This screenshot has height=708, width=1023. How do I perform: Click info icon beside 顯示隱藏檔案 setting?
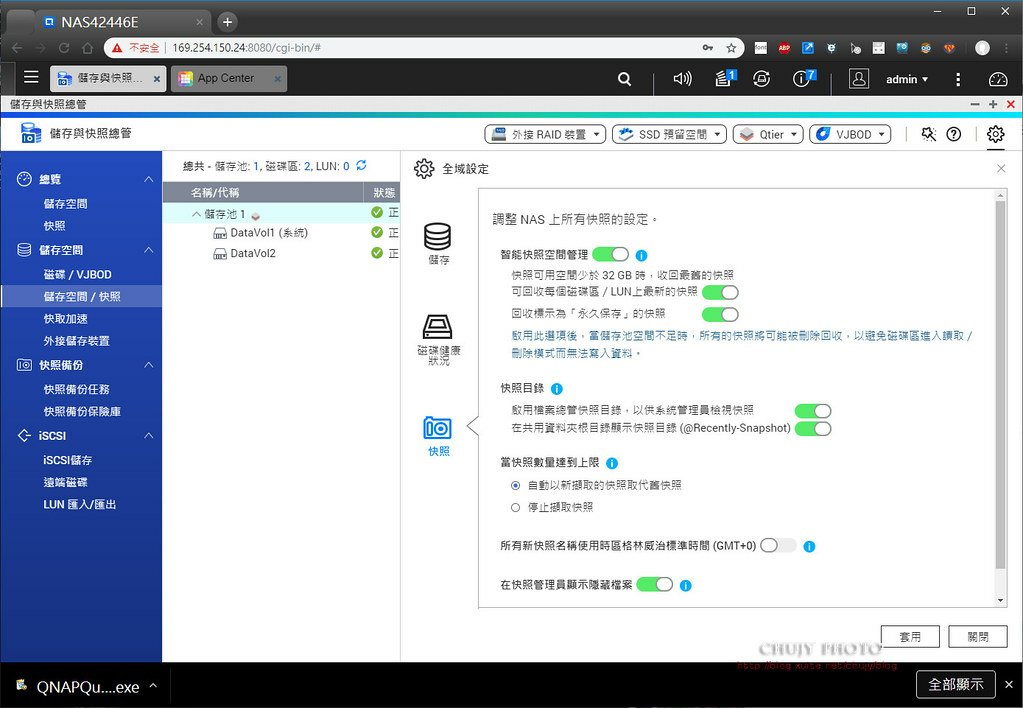coord(685,586)
